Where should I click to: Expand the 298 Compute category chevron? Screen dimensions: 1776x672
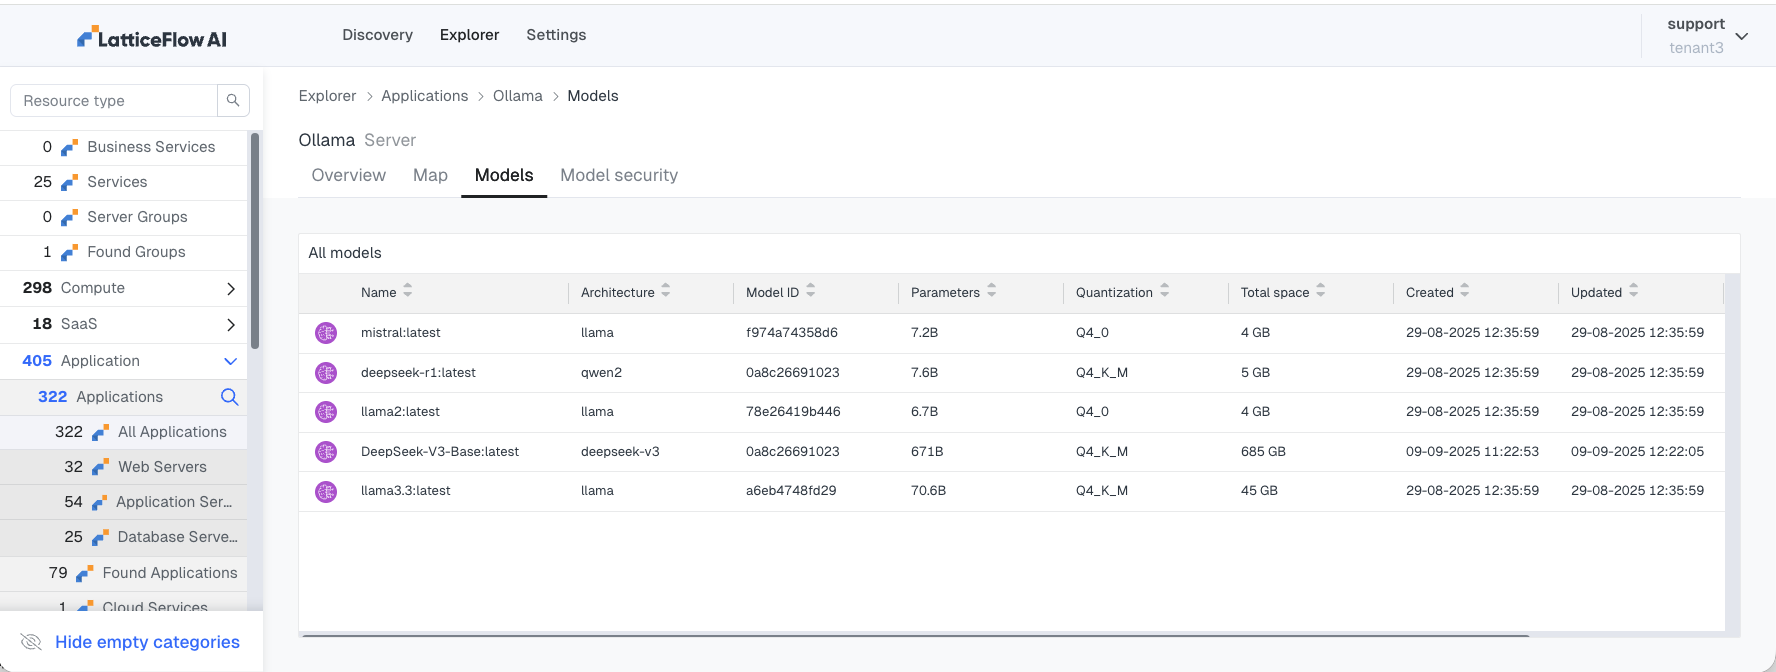pyautogui.click(x=231, y=289)
